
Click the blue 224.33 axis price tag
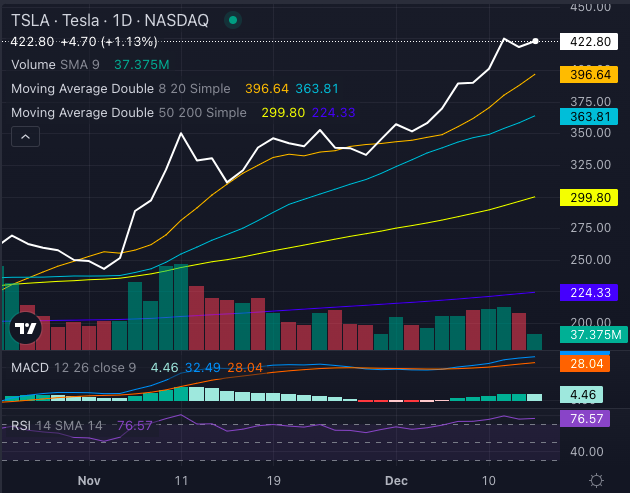click(590, 292)
